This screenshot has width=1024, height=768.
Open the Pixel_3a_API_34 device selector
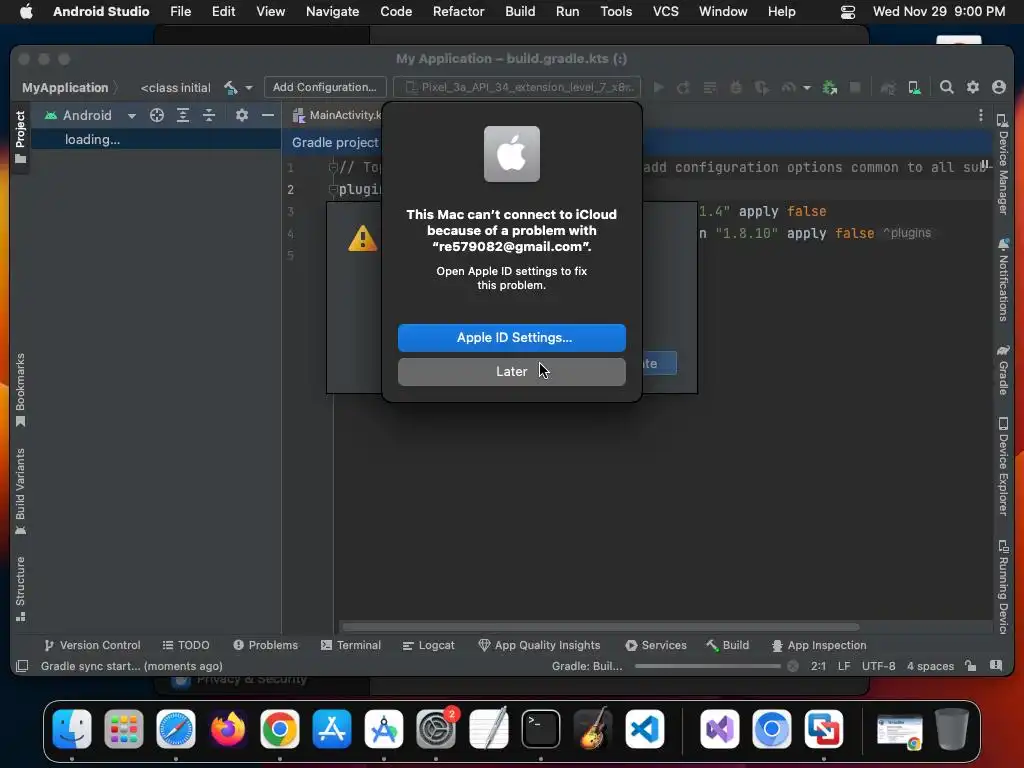517,88
